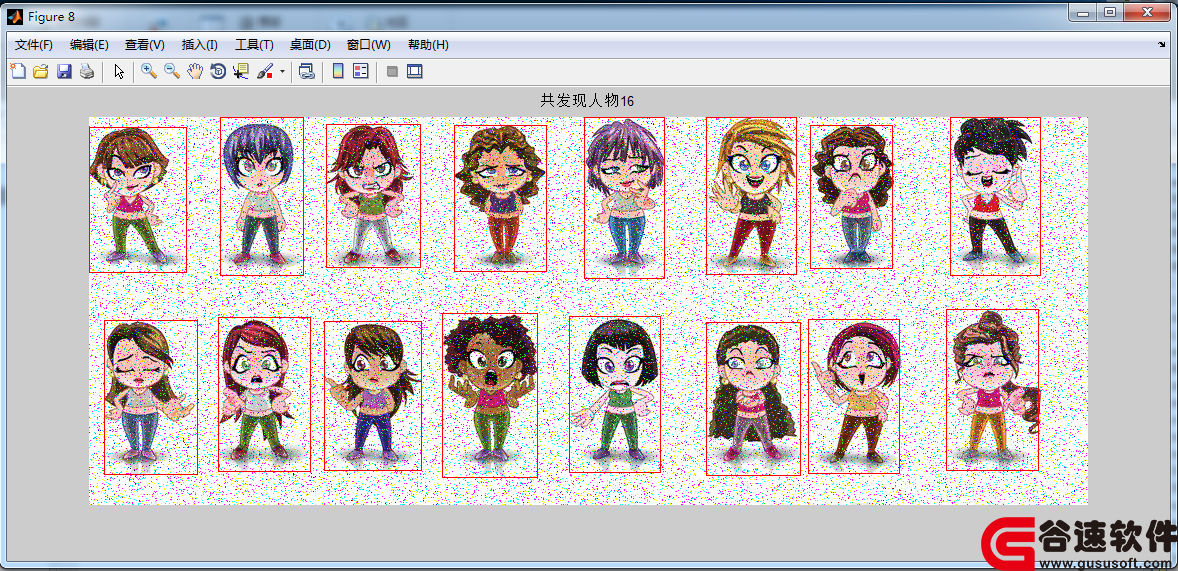The image size is (1178, 571).
Task: Click the New Figure icon
Action: [17, 71]
